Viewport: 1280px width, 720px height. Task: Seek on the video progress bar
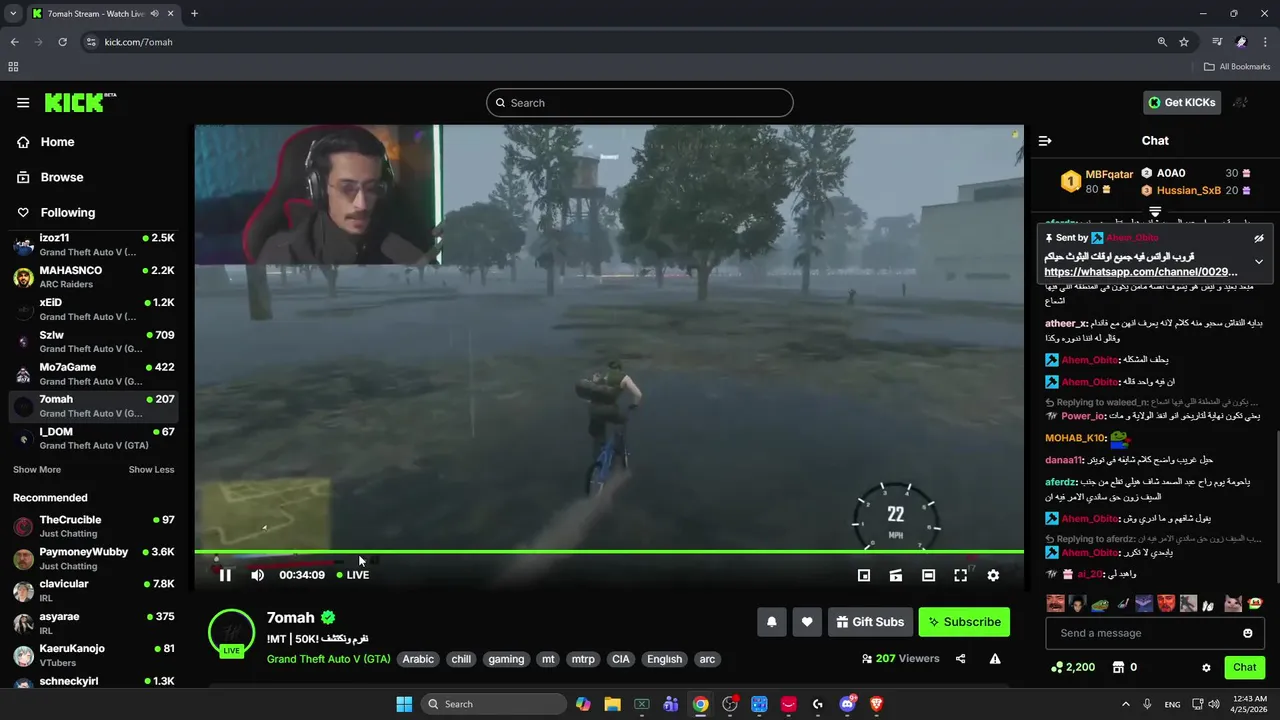(x=609, y=552)
